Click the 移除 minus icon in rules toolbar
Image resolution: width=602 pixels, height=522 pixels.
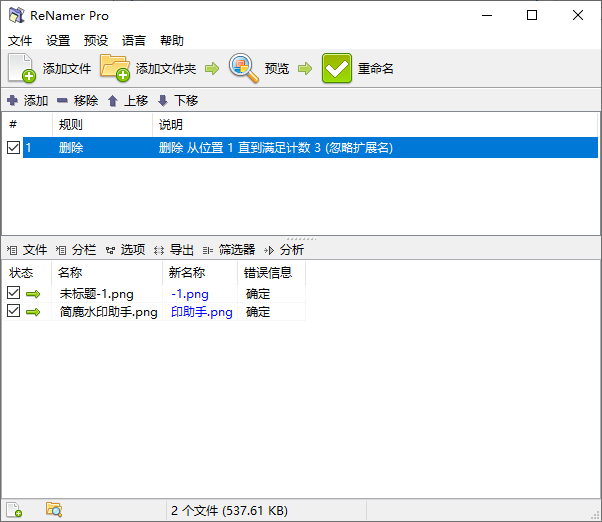tap(62, 101)
